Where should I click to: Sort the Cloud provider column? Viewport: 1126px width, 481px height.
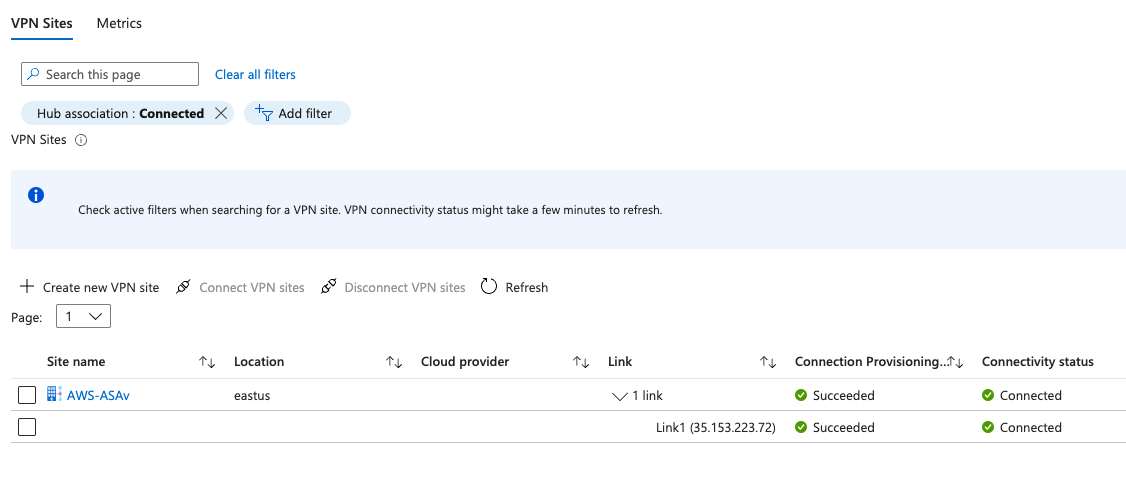point(581,363)
